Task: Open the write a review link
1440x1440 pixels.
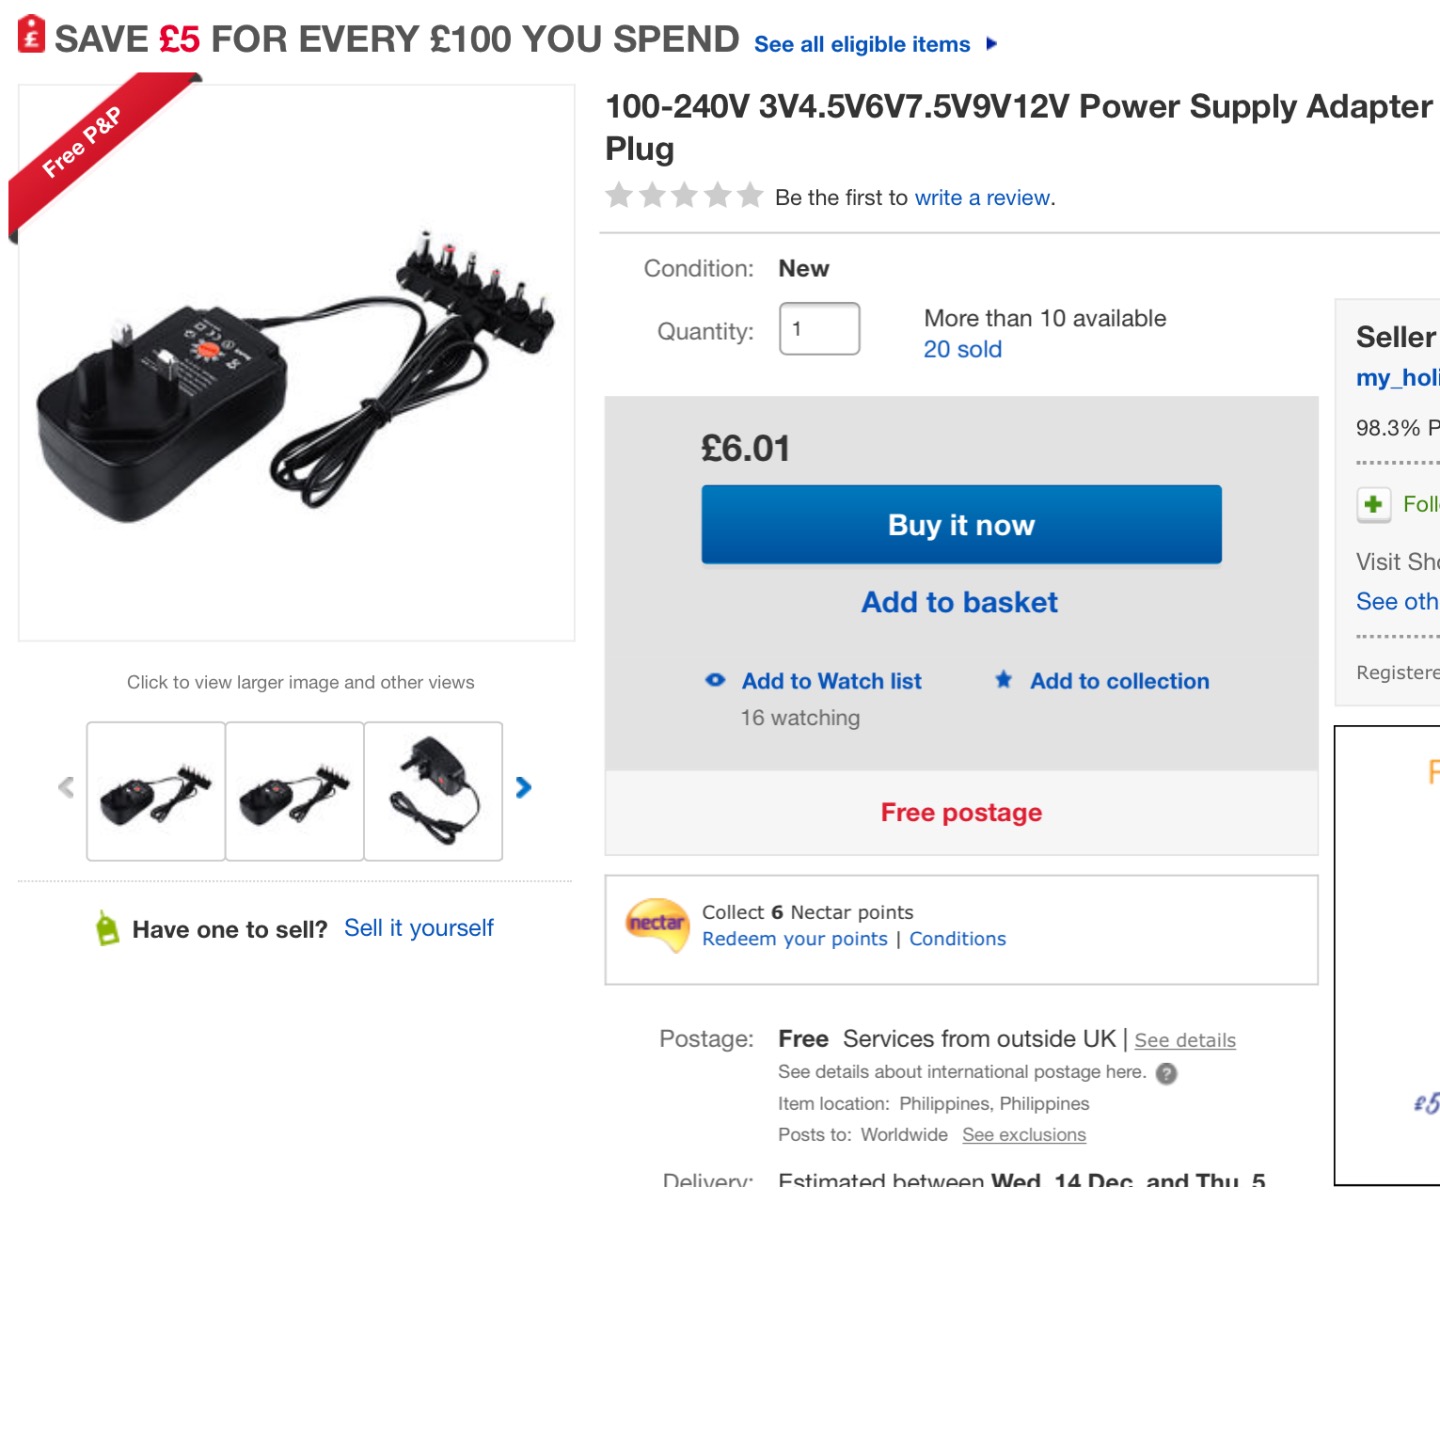Action: [983, 198]
